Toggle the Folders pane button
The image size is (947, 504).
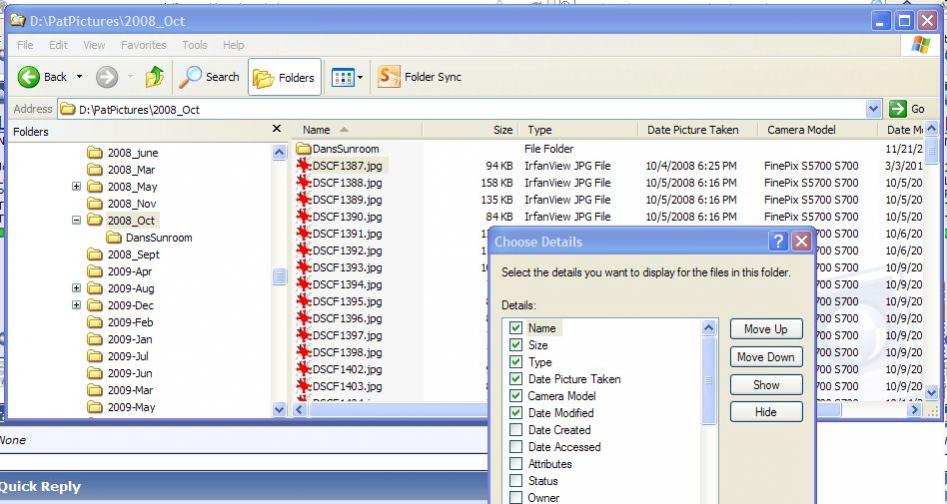coord(284,77)
